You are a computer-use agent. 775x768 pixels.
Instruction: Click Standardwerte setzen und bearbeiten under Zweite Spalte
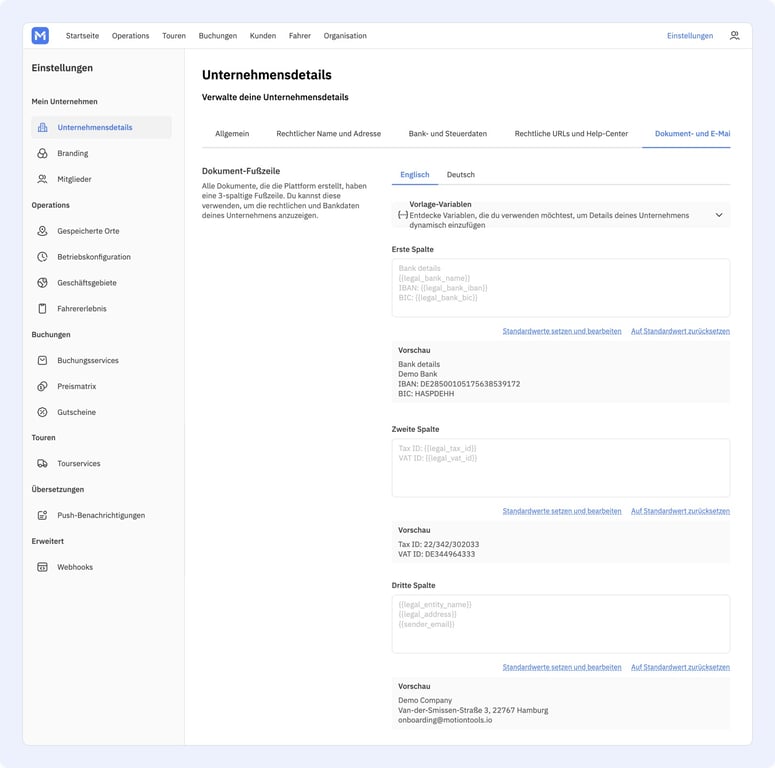point(562,511)
